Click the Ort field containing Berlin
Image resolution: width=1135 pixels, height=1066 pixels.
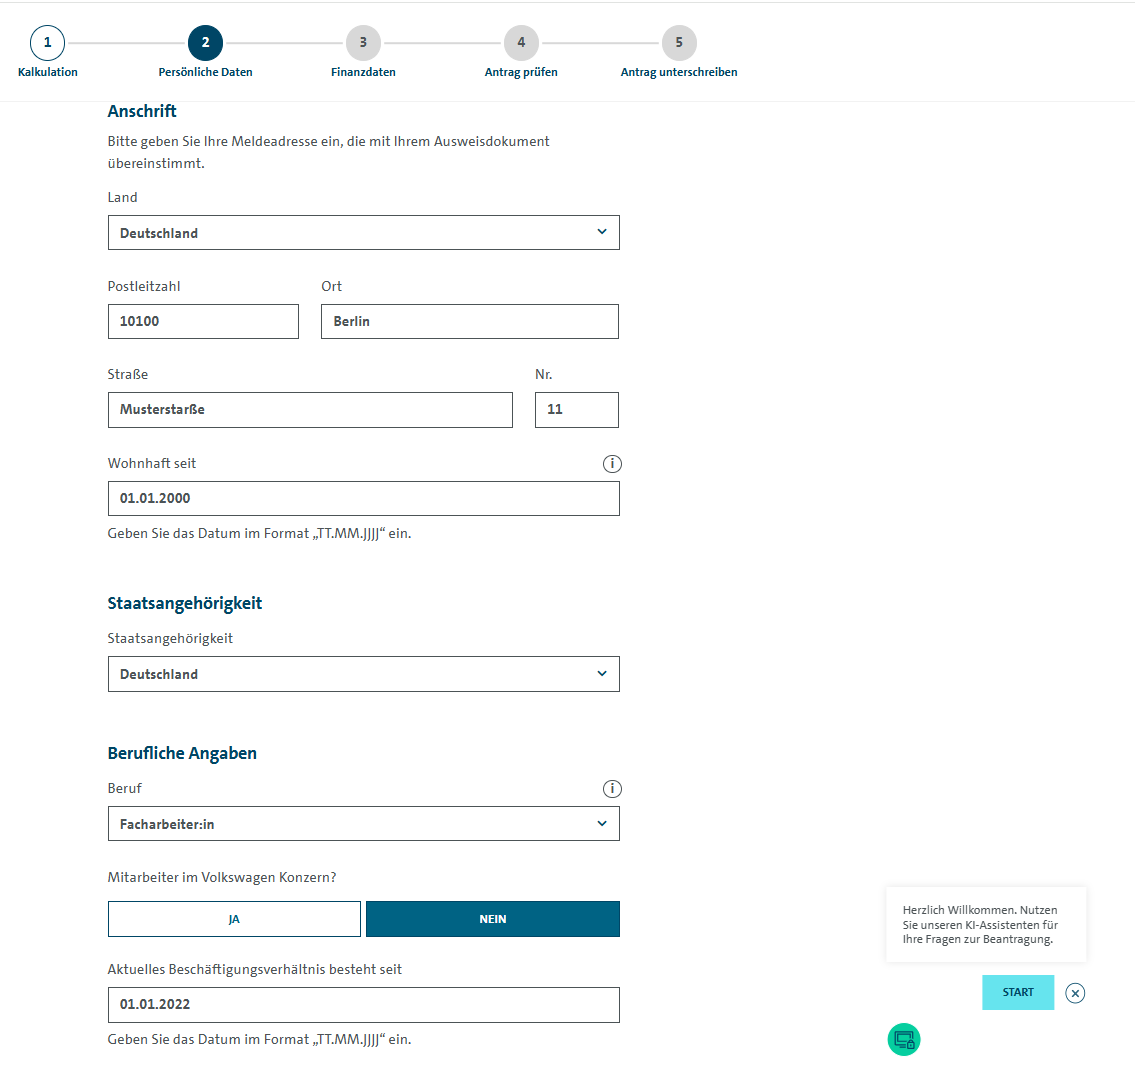(469, 321)
